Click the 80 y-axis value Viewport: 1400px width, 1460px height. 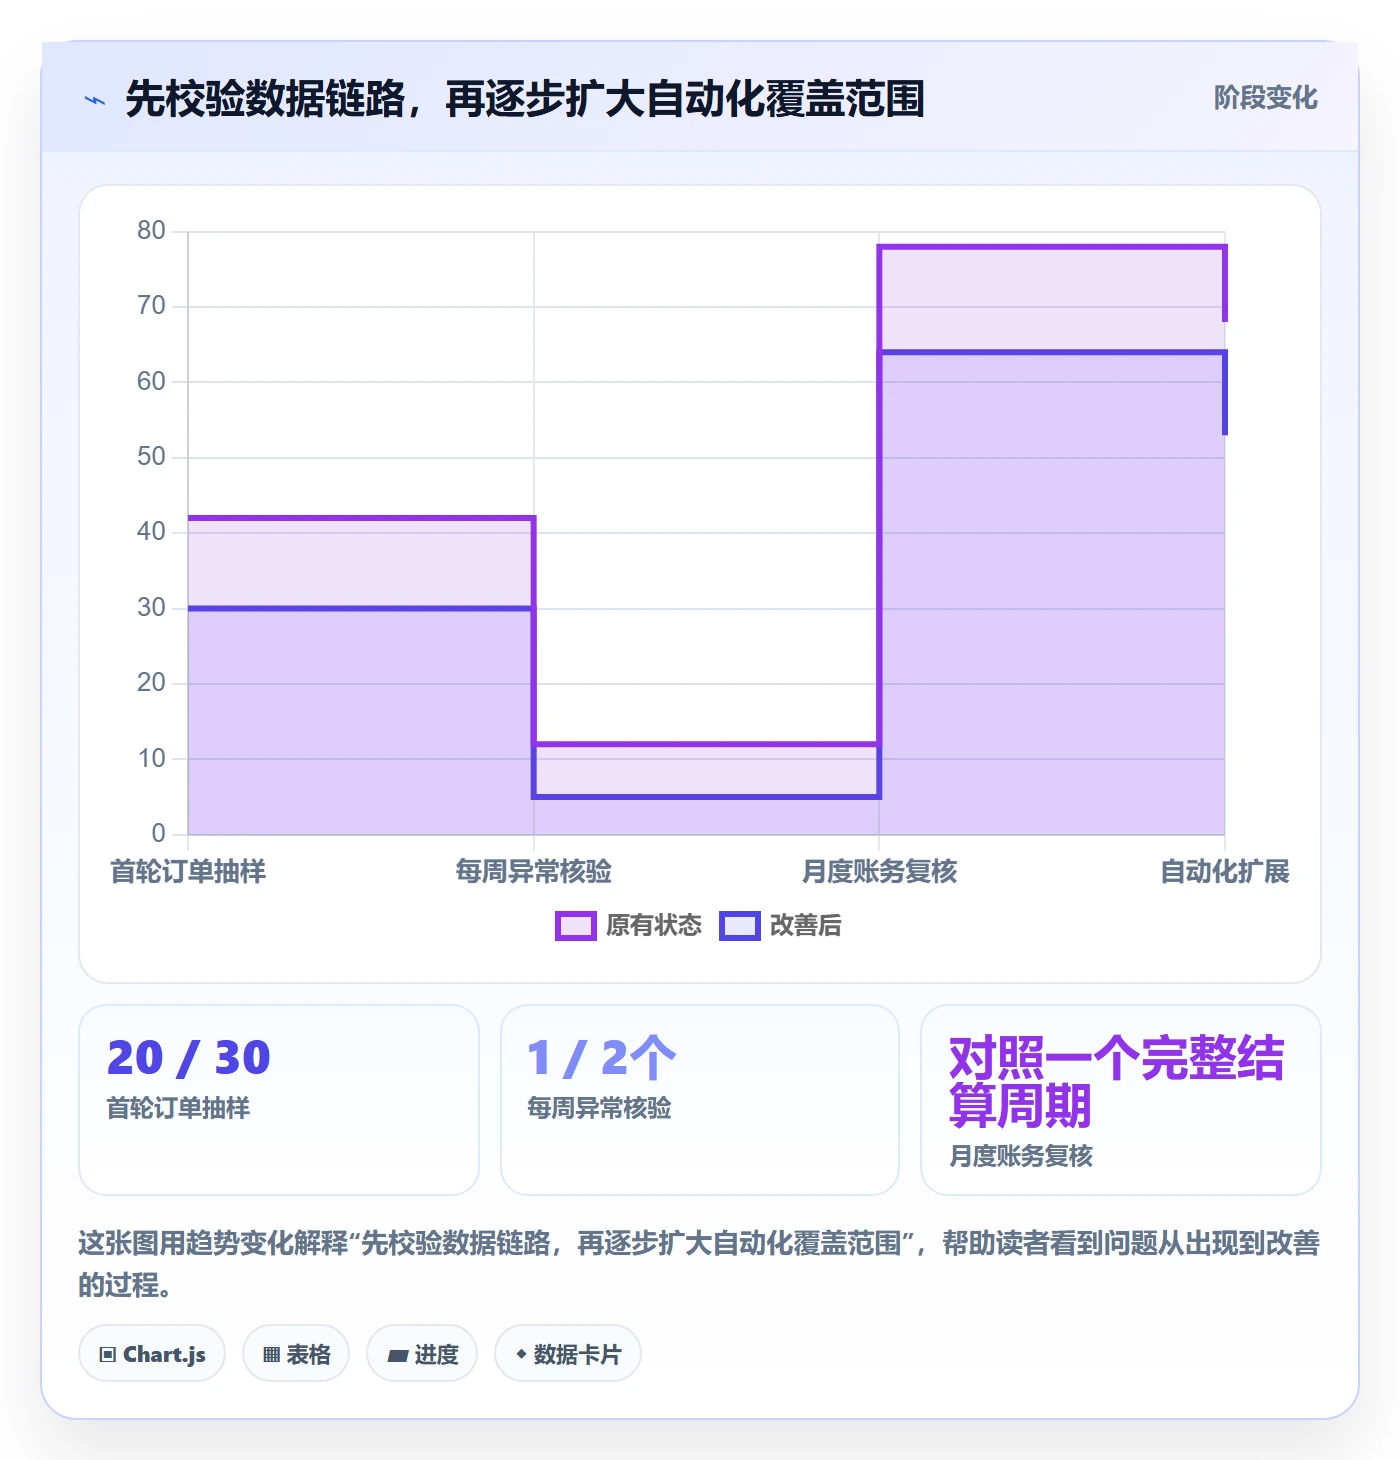click(x=151, y=231)
